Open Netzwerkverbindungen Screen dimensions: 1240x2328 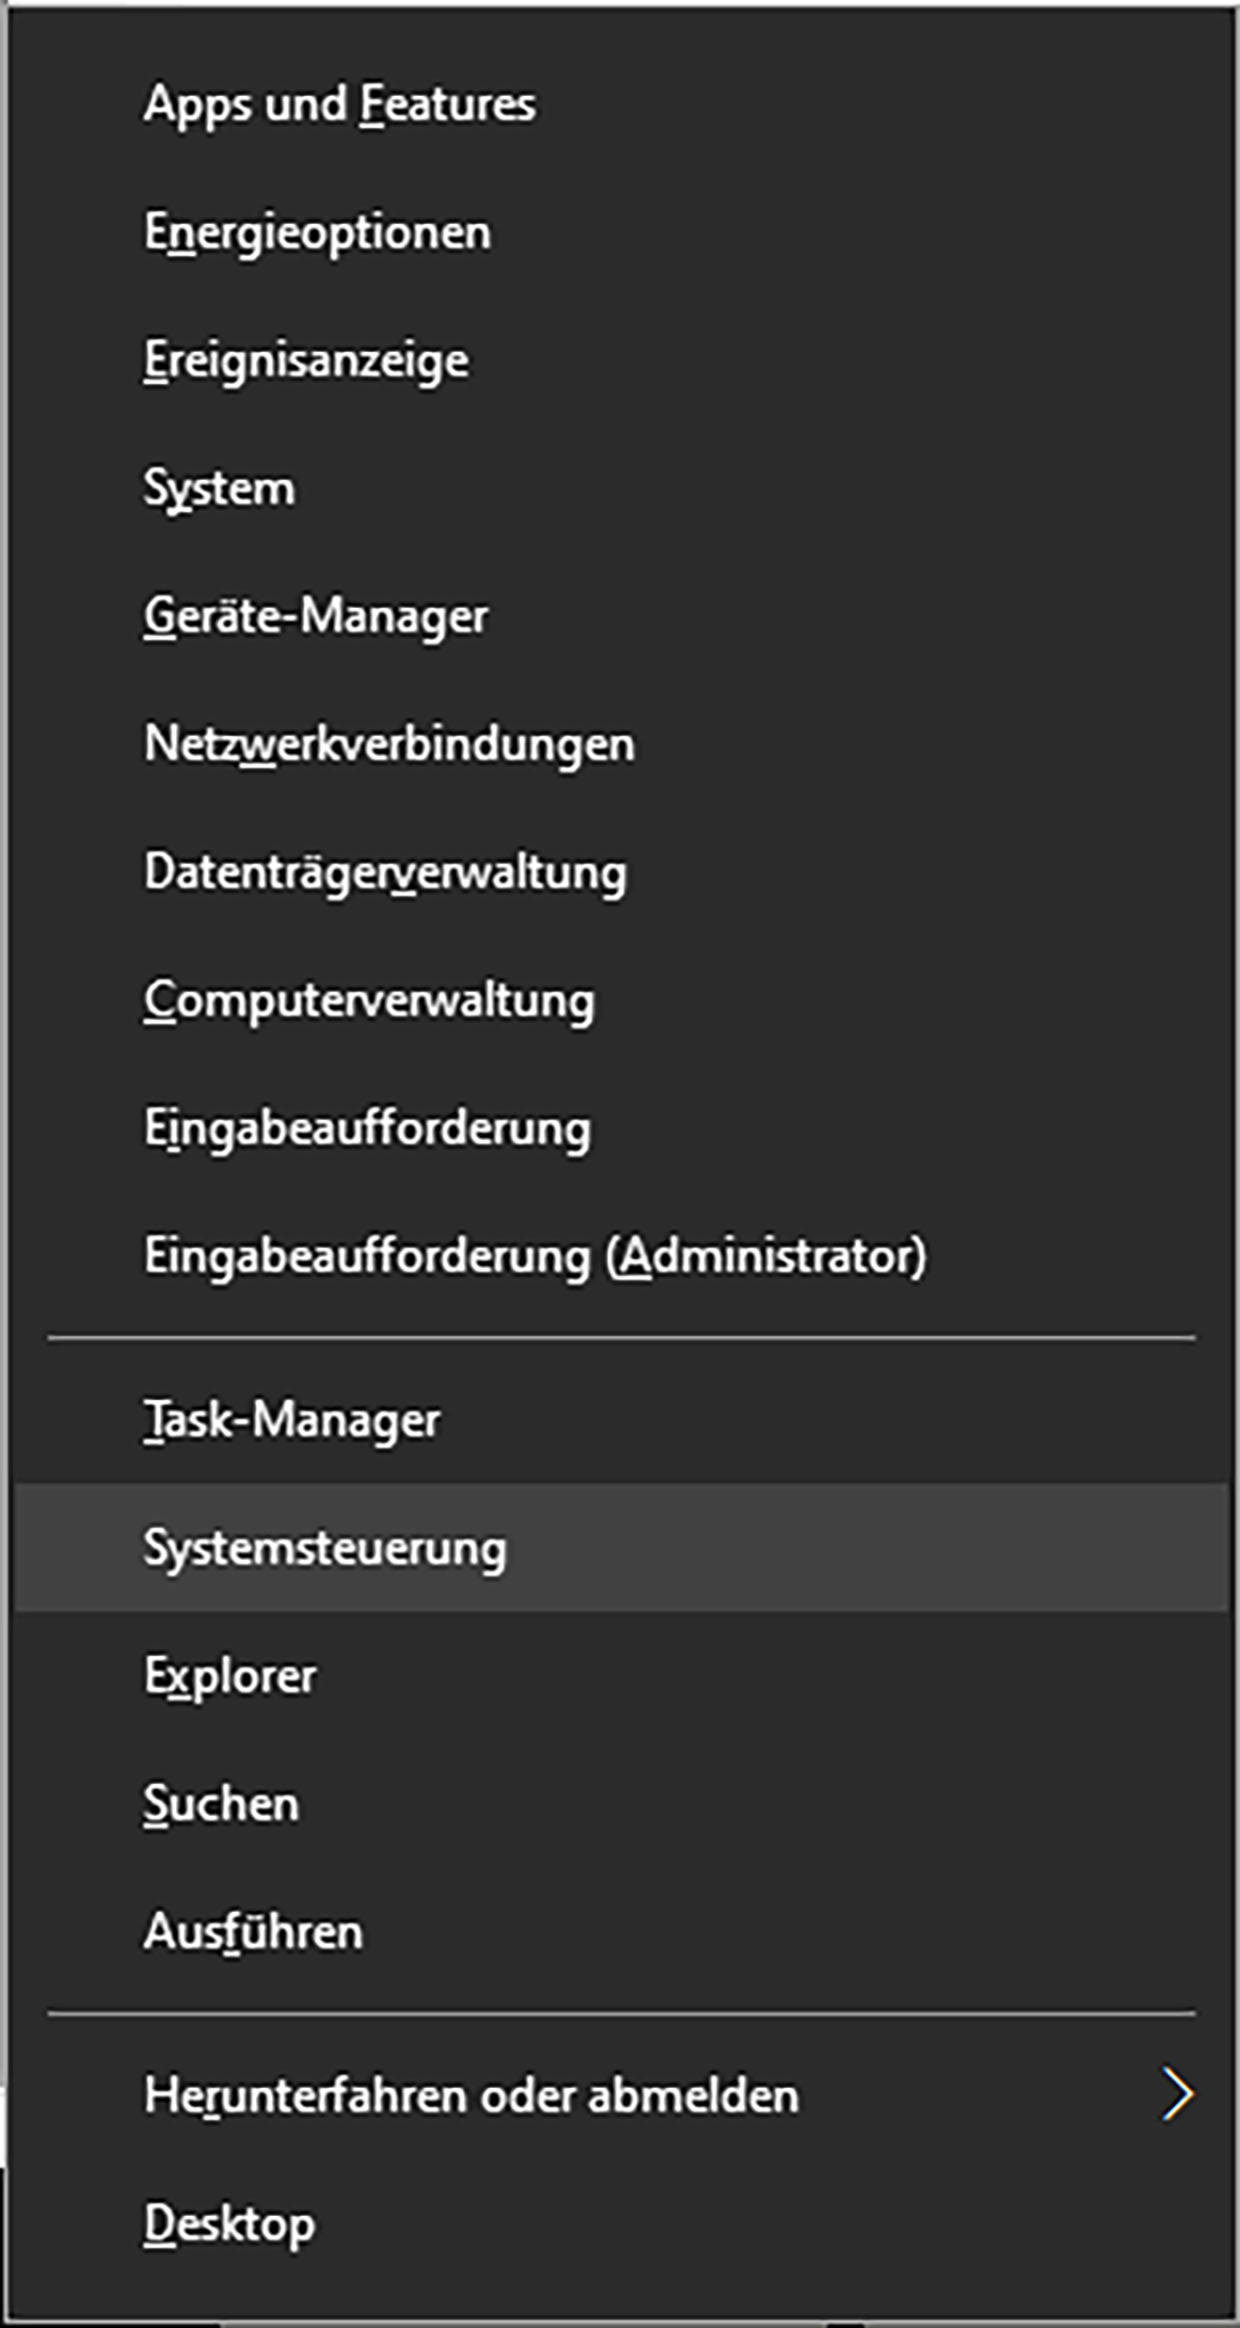coord(389,745)
